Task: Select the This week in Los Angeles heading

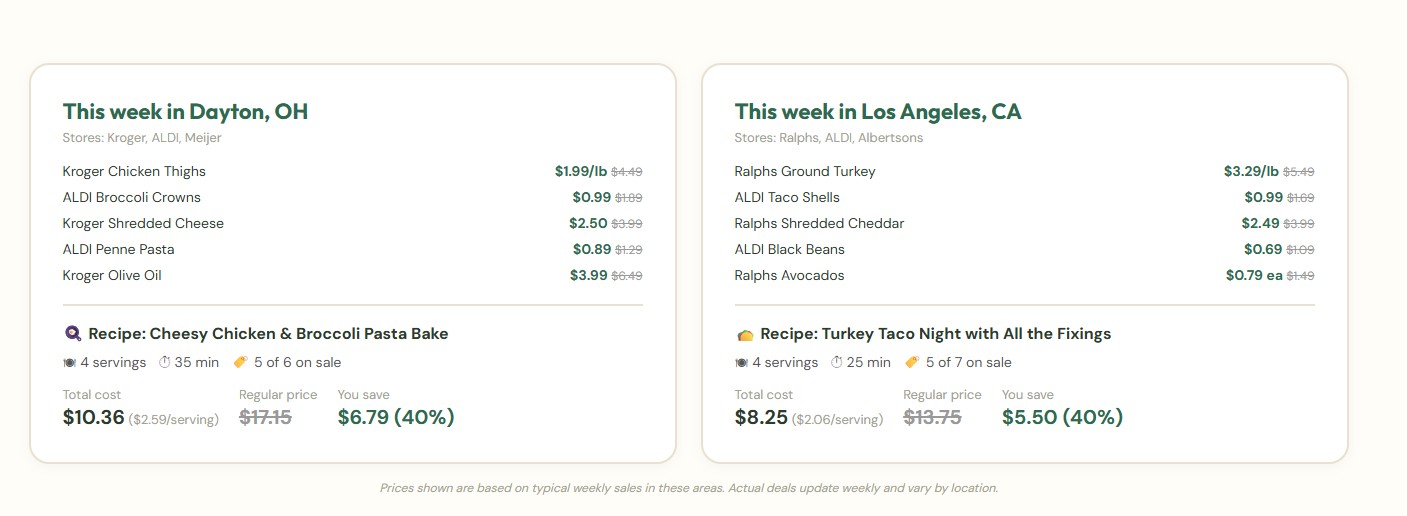Action: click(x=877, y=111)
